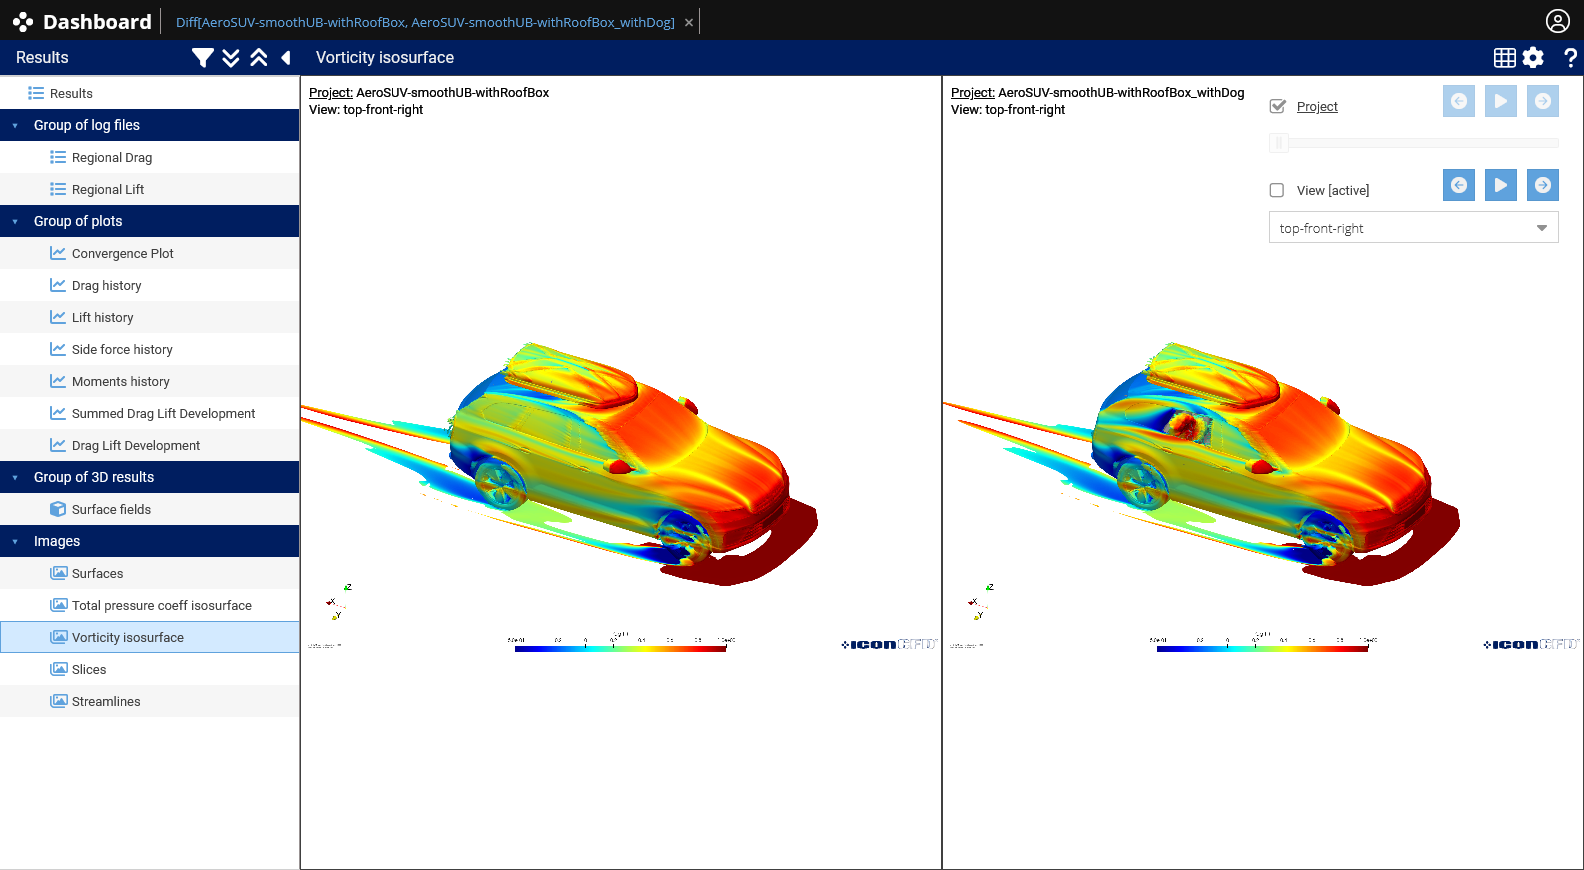The image size is (1584, 870).
Task: Click the filter funnel icon in Results header
Action: tap(203, 58)
